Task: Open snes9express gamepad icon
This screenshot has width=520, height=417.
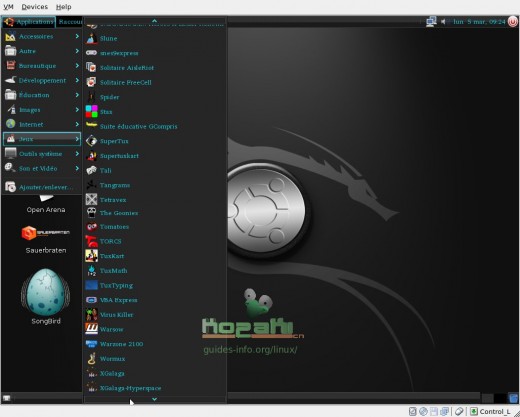Action: tap(91, 53)
